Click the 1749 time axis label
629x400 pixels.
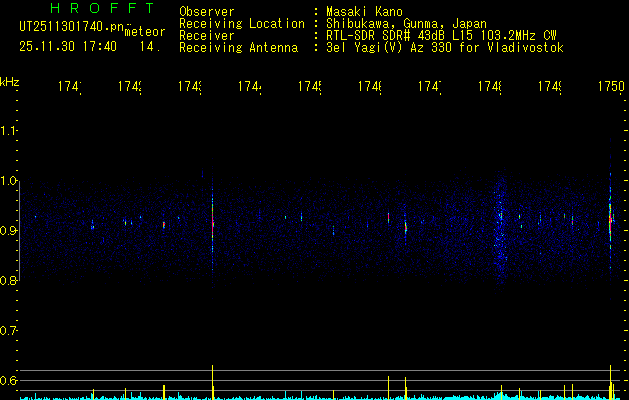click(550, 86)
